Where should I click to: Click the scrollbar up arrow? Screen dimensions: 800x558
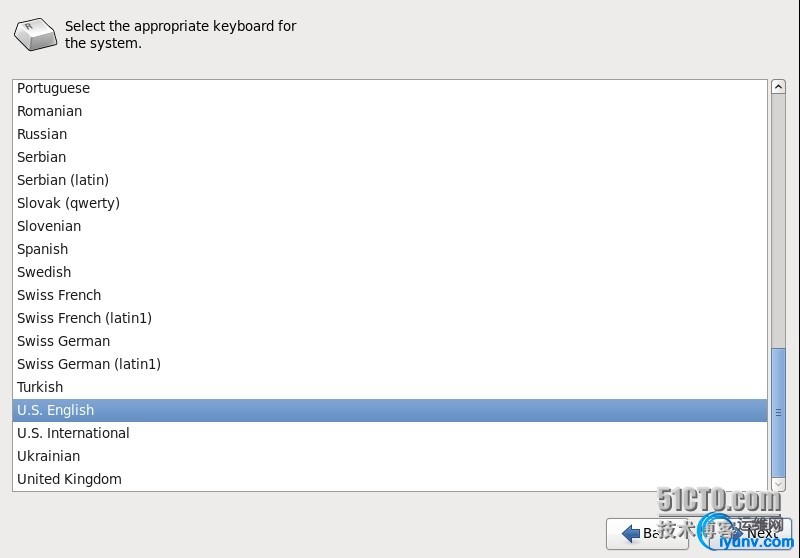[778, 87]
